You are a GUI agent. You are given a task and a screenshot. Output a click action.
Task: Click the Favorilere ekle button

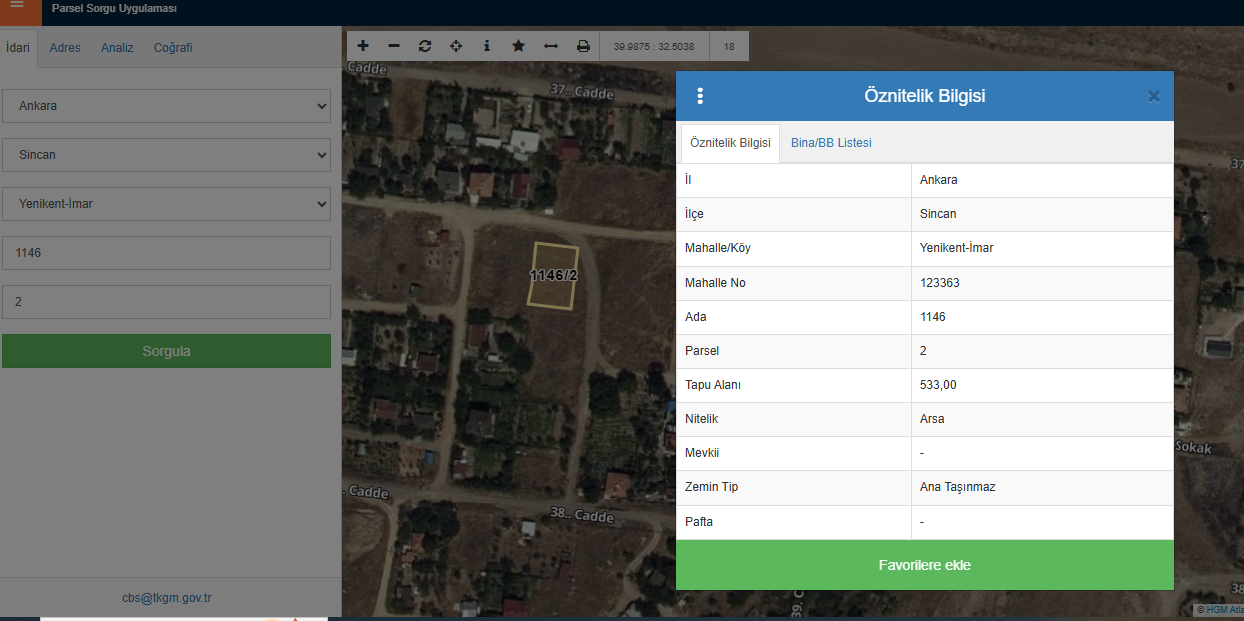click(x=924, y=565)
